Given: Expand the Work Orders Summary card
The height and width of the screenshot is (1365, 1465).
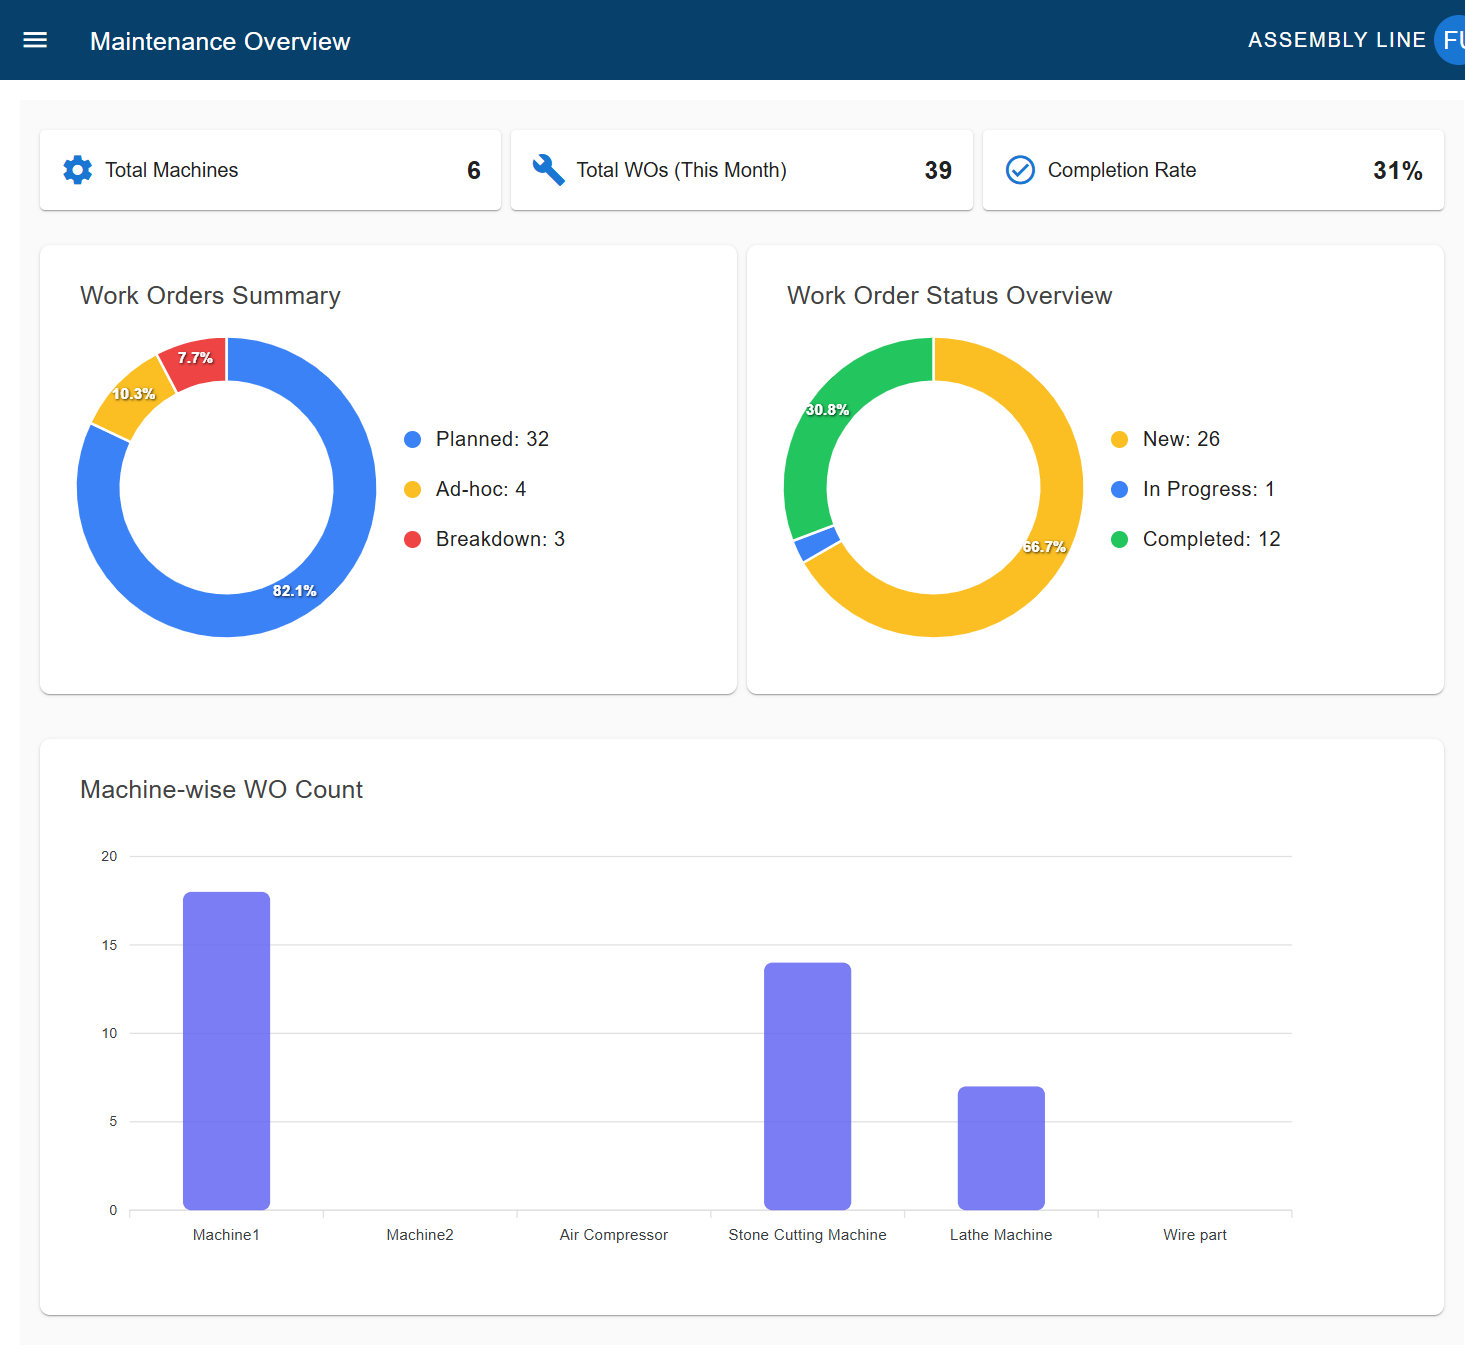Looking at the screenshot, I should [210, 296].
